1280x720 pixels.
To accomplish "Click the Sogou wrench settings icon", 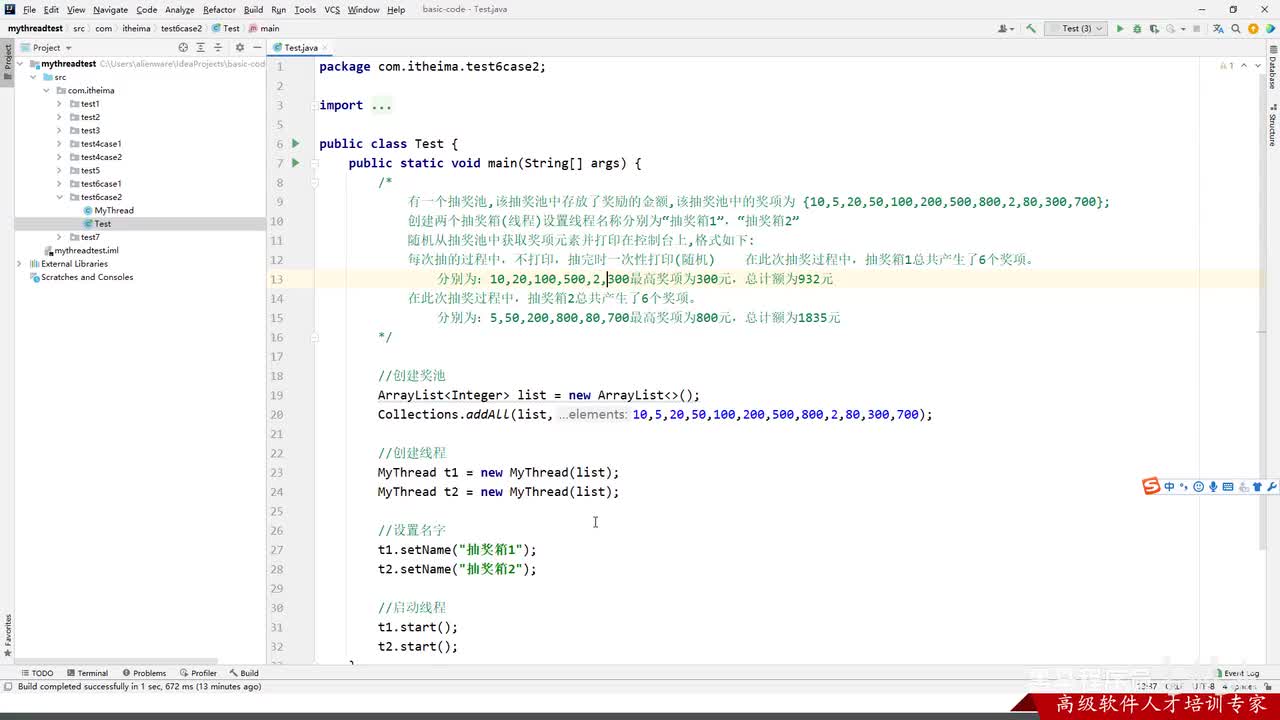I will pos(1272,487).
